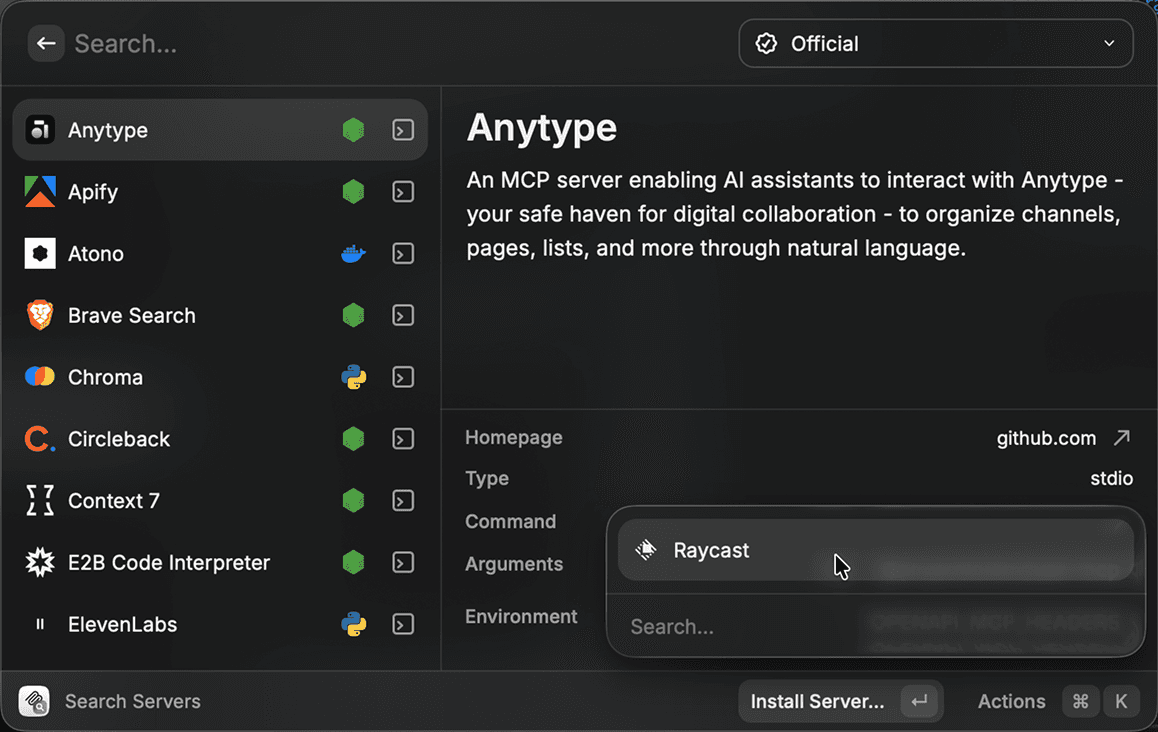Screen dimensions: 1158x732
Task: Click the E2B star logo icon
Action: tap(40, 563)
